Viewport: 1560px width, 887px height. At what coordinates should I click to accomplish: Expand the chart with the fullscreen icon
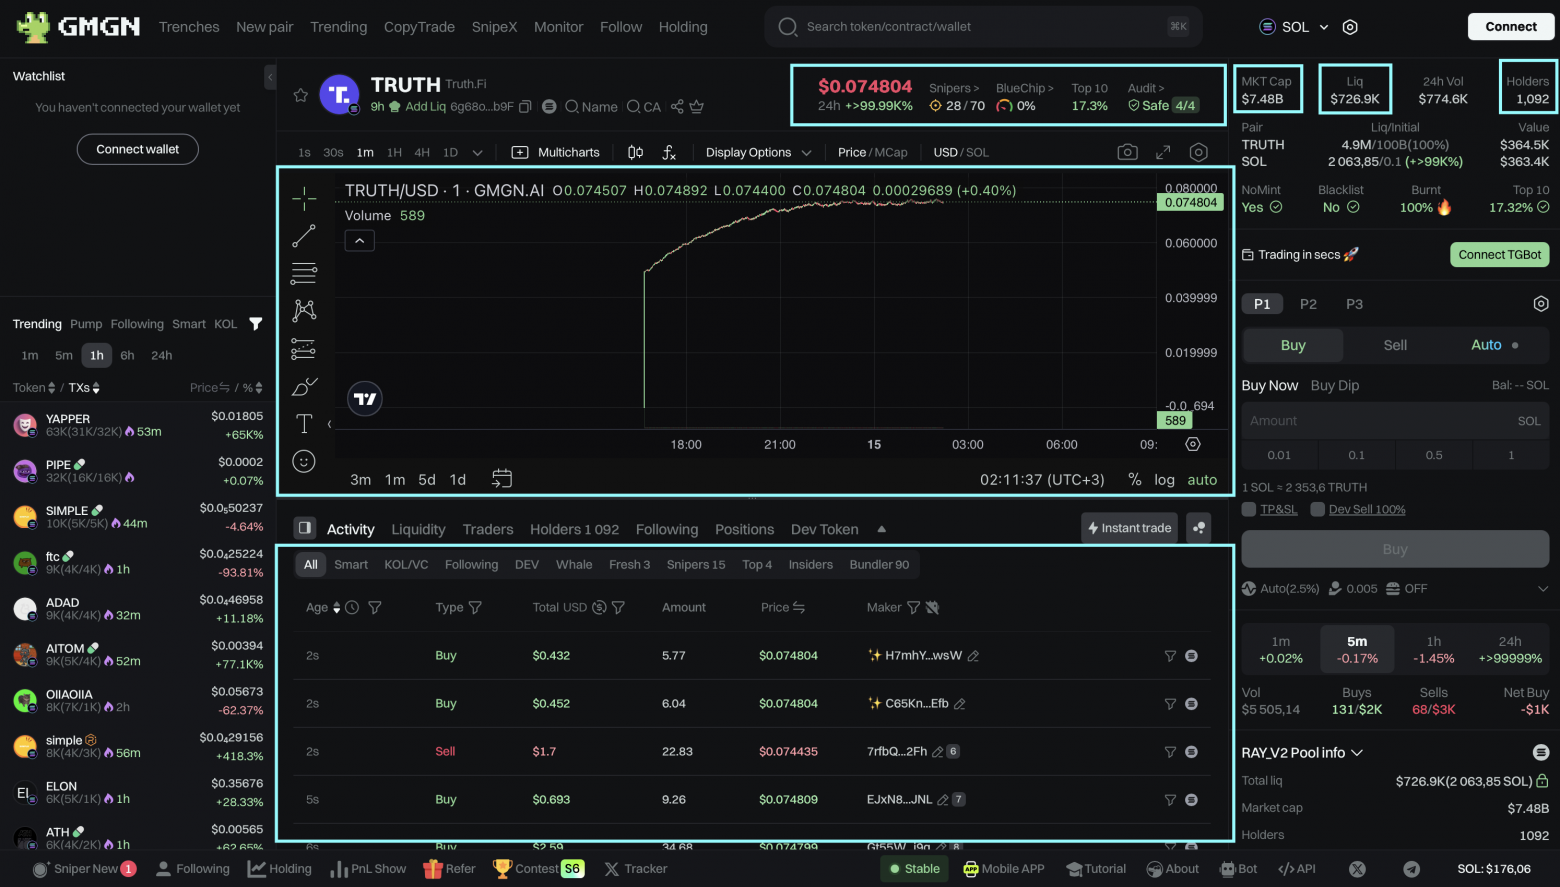point(1162,151)
